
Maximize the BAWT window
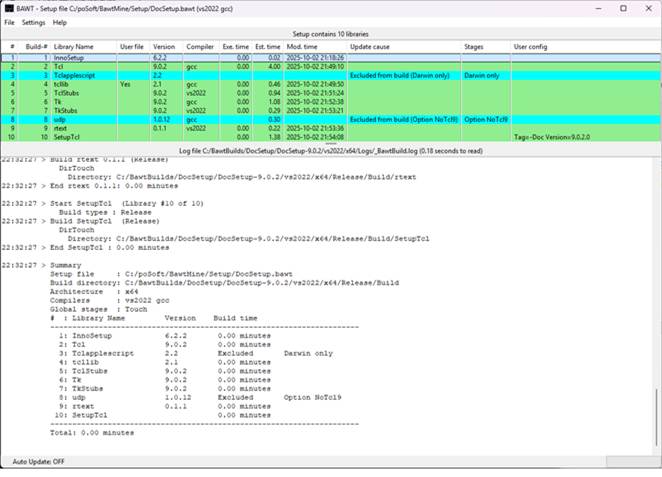tap(623, 8)
